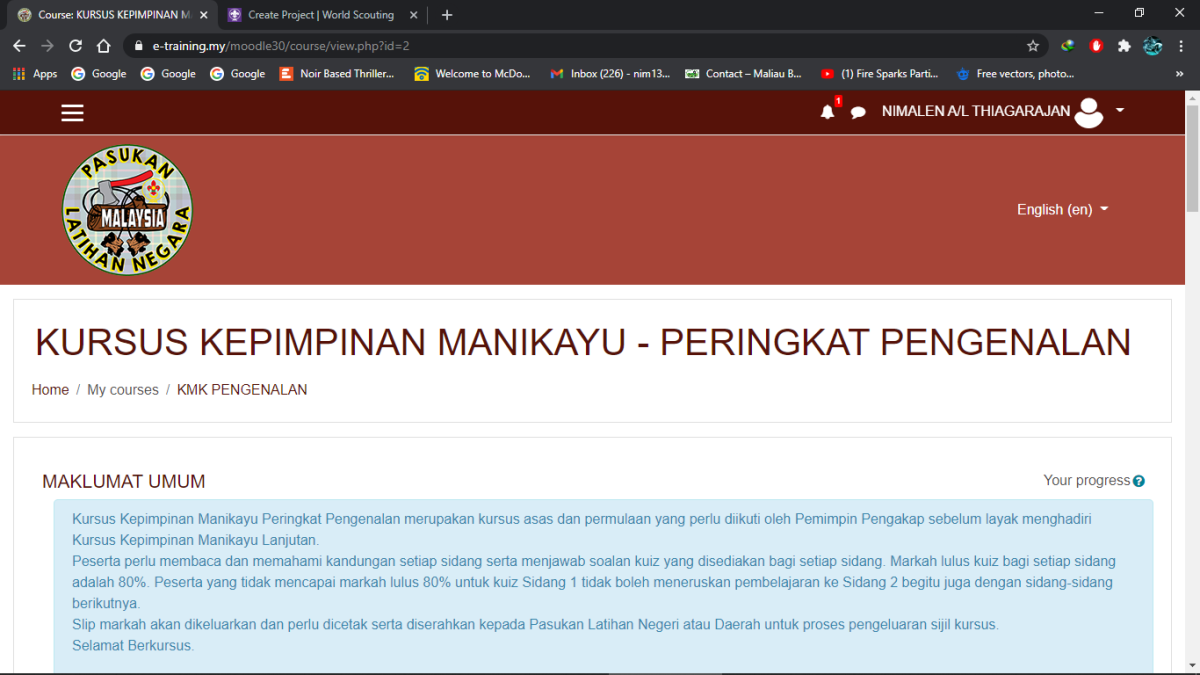Click the Chrome profile avatar
The image size is (1200, 675).
[1152, 45]
